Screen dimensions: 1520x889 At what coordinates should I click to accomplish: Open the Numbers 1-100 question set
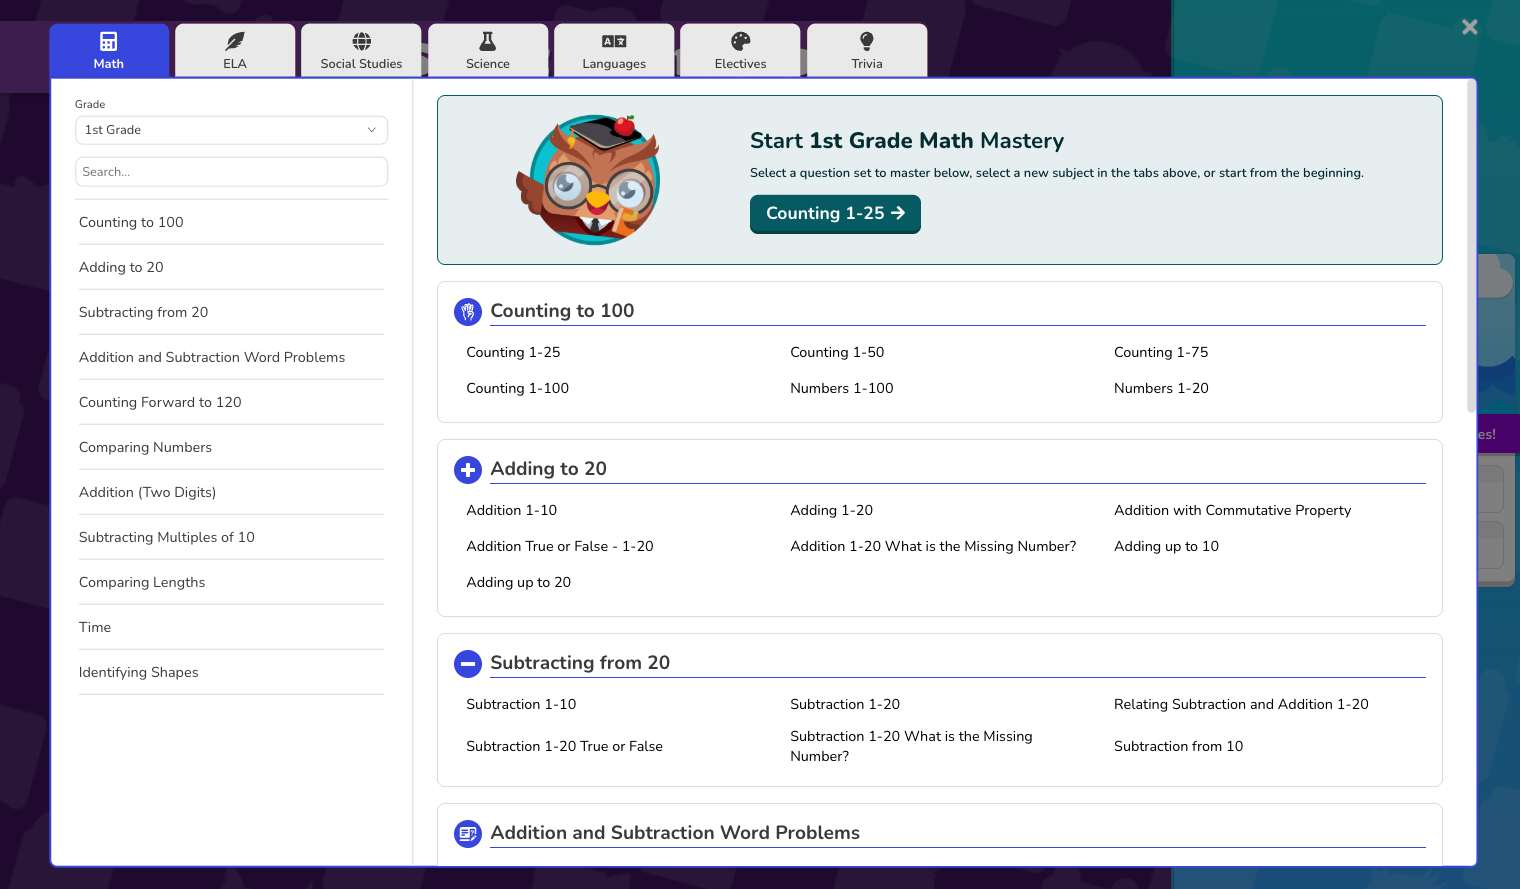pyautogui.click(x=842, y=388)
